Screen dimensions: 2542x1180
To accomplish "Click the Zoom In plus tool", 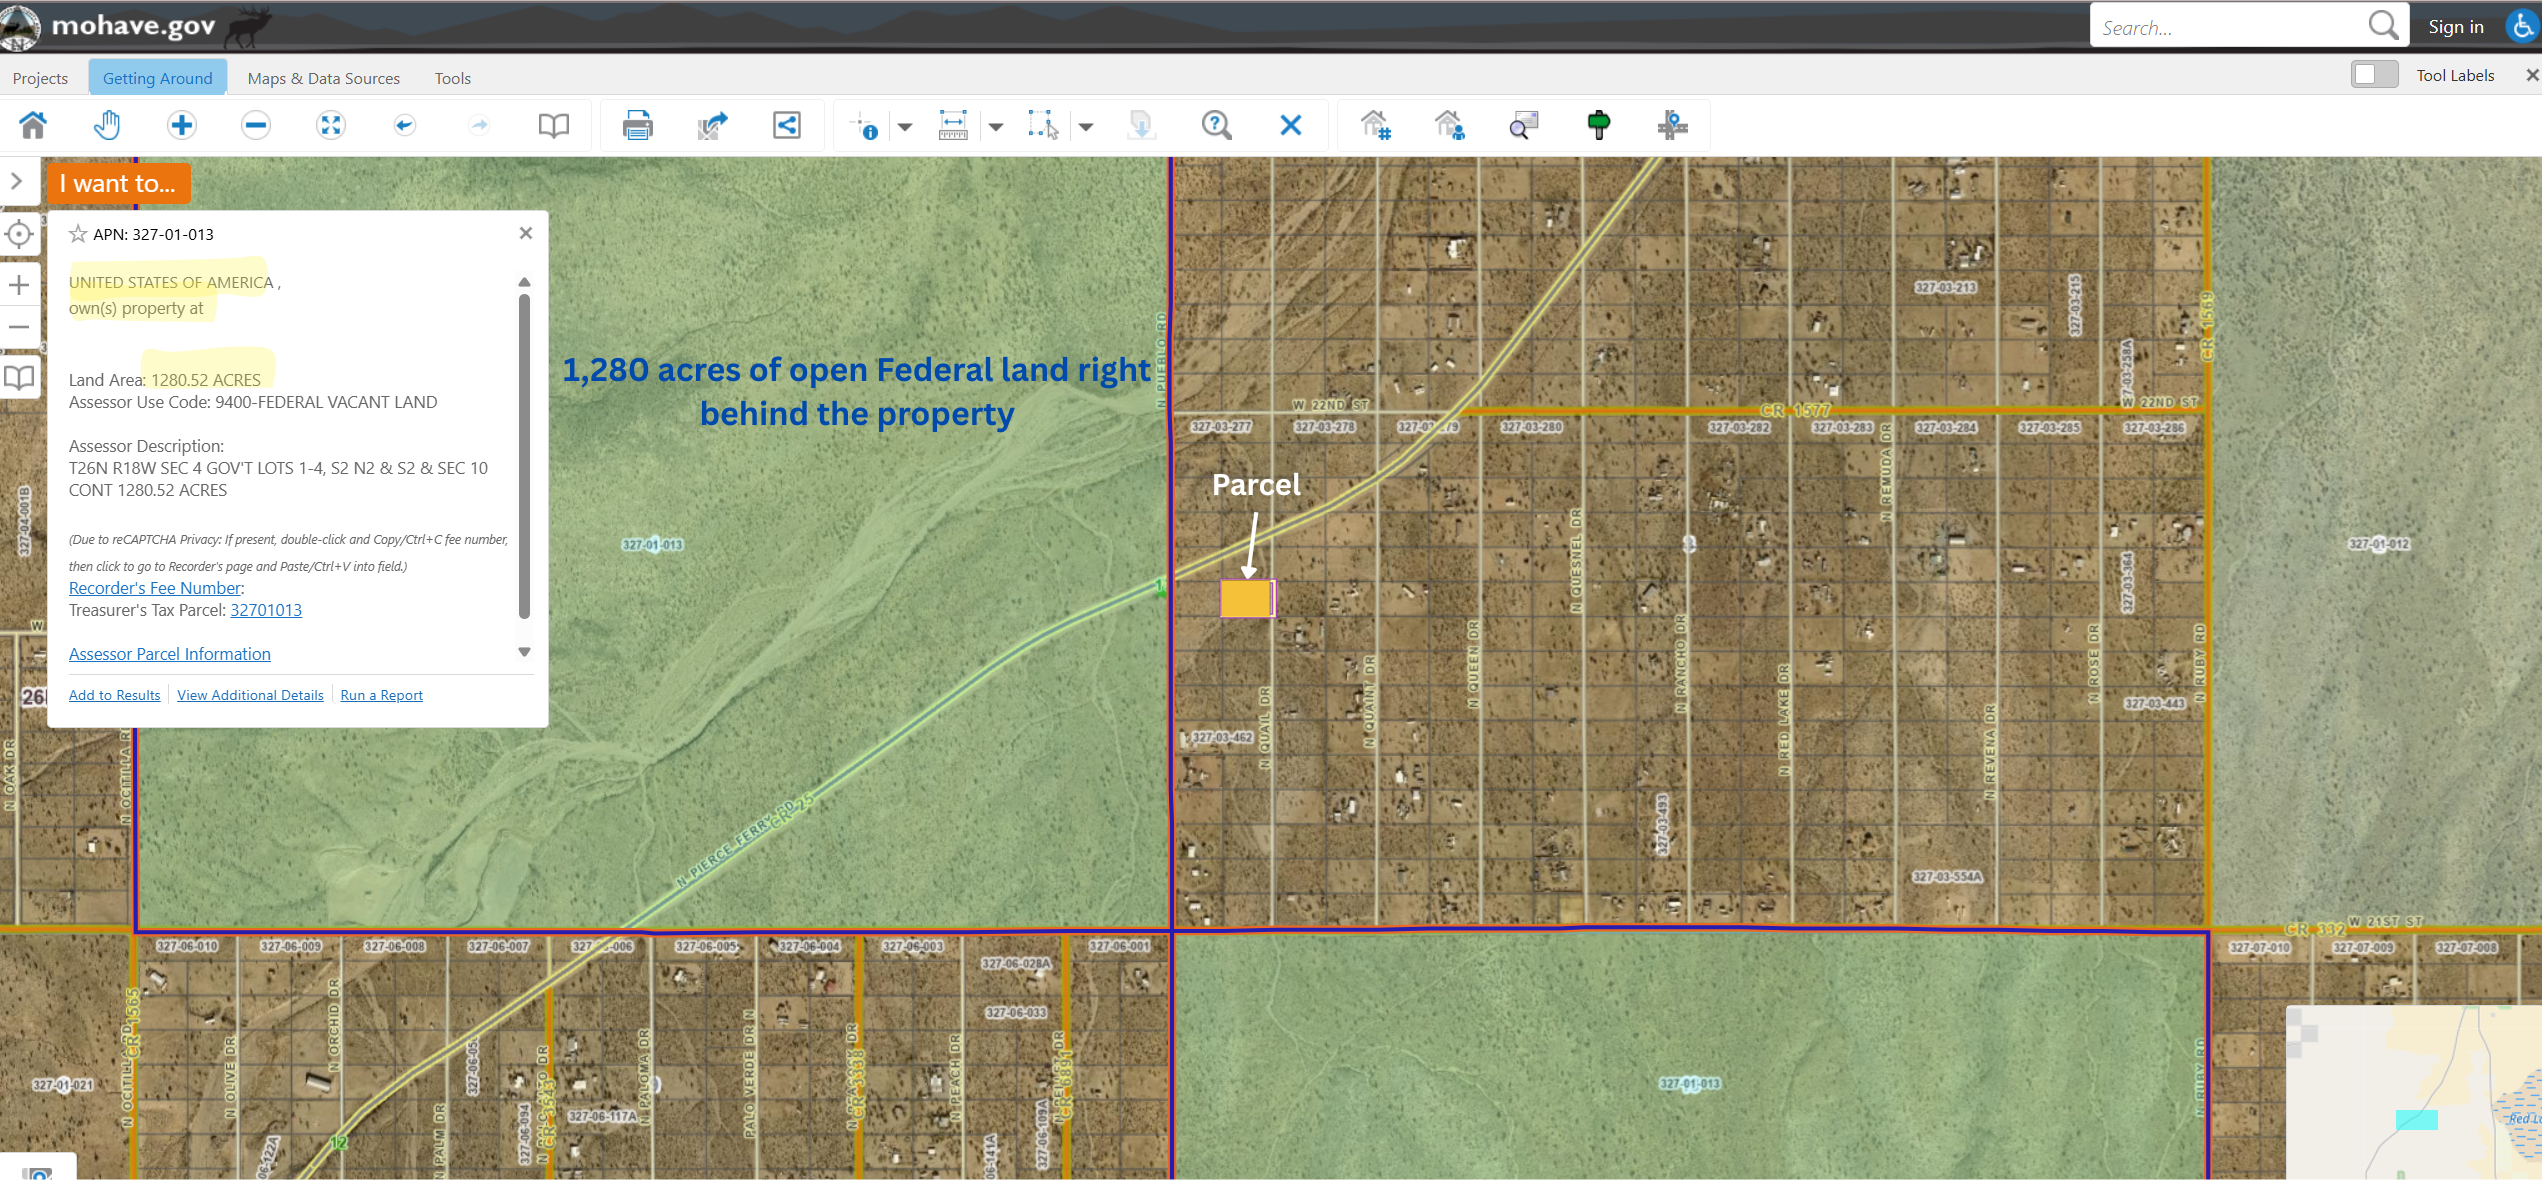I will click(181, 125).
